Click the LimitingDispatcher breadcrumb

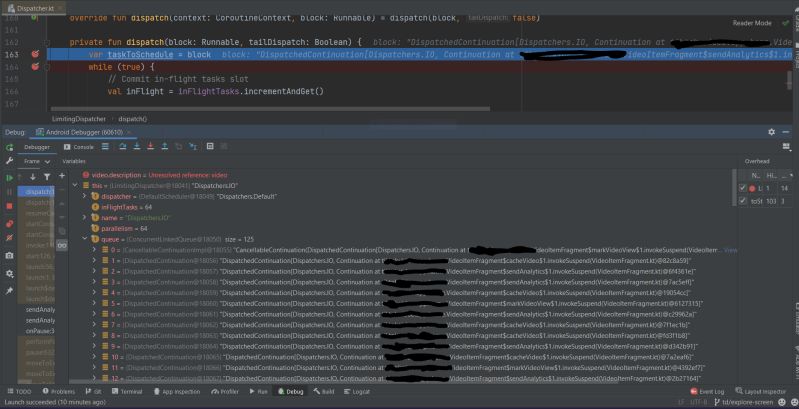point(79,119)
